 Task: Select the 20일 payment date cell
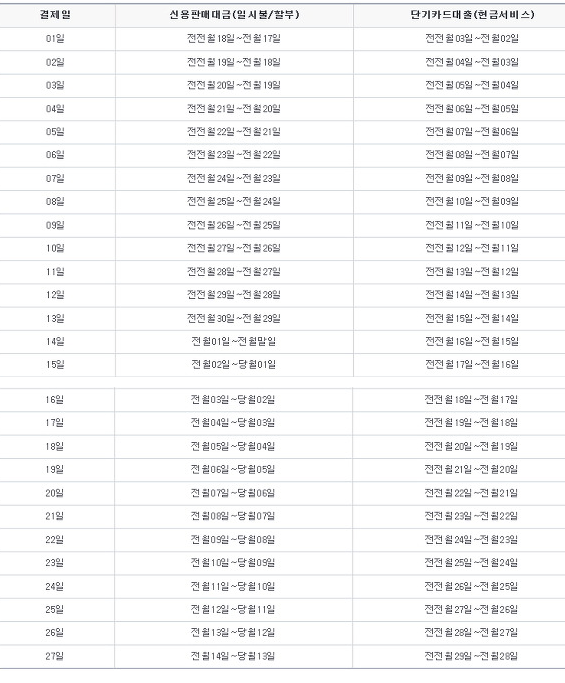point(54,493)
